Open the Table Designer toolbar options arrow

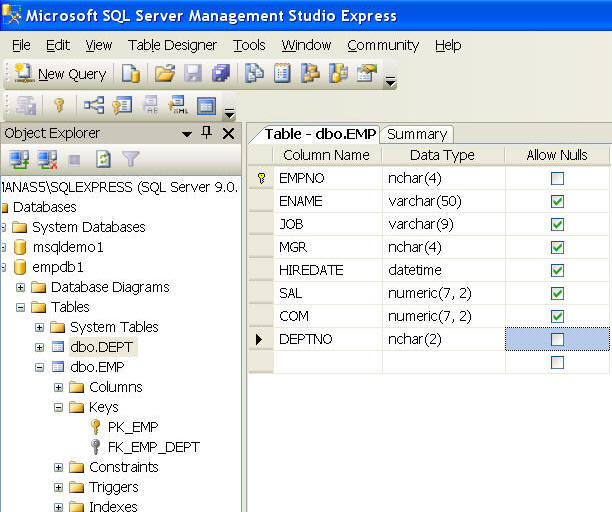click(230, 114)
